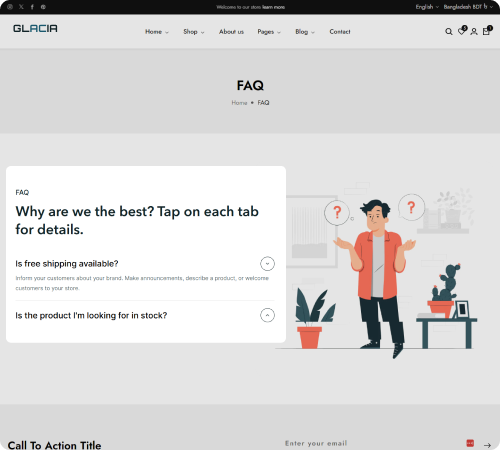Open the shopping cart bag icon
Image resolution: width=500 pixels, height=450 pixels.
tap(487, 31)
